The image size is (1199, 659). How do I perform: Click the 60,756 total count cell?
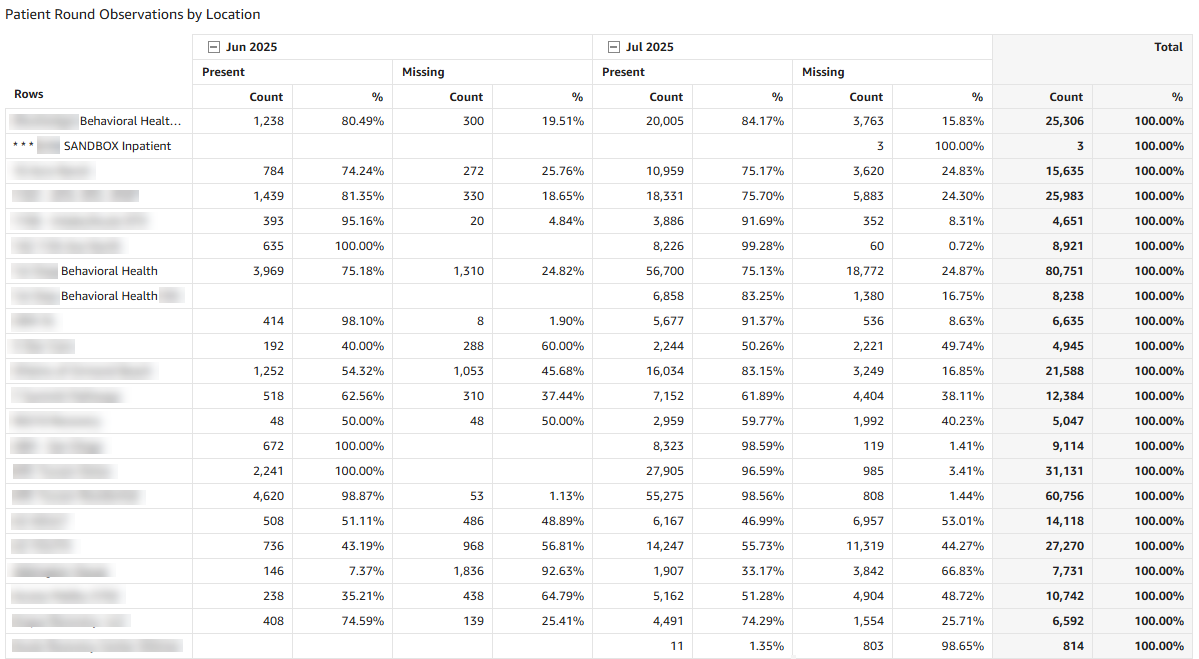pos(1062,496)
